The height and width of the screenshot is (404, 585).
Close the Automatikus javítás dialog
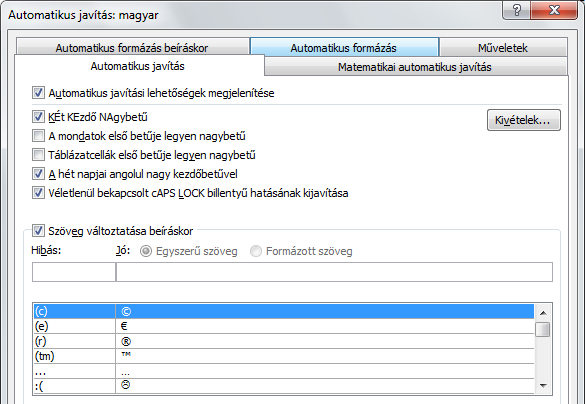(554, 10)
